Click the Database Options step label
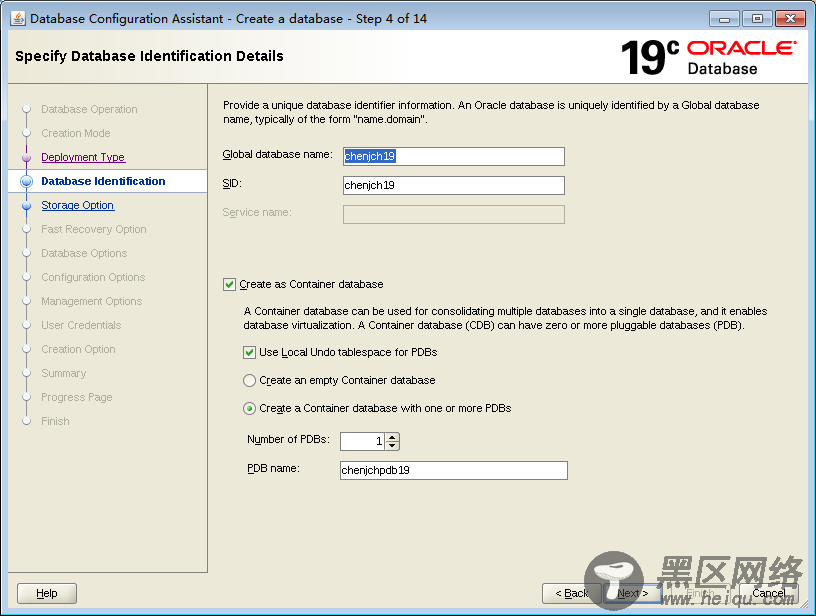Screen dimensions: 816x616 point(84,253)
